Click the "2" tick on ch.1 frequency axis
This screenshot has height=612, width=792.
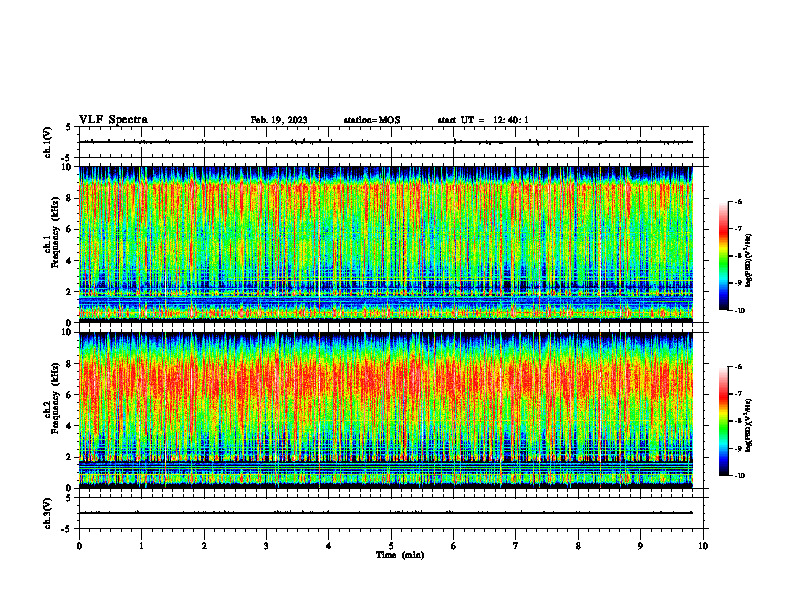point(69,292)
